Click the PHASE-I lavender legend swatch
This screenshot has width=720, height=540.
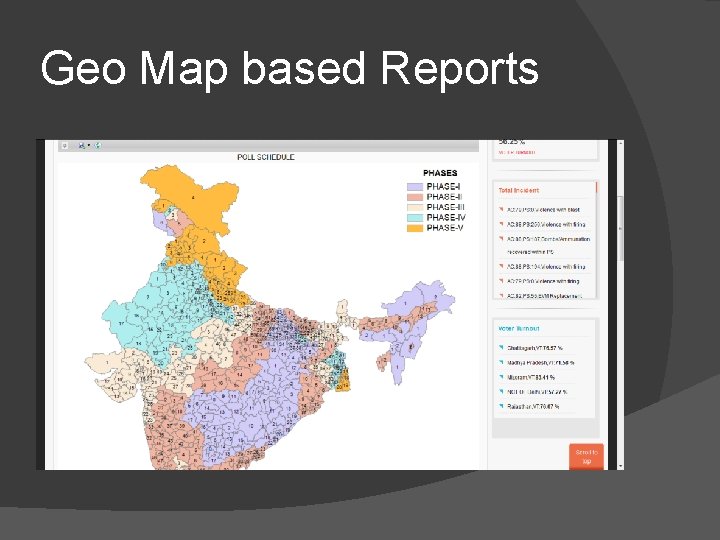415,187
